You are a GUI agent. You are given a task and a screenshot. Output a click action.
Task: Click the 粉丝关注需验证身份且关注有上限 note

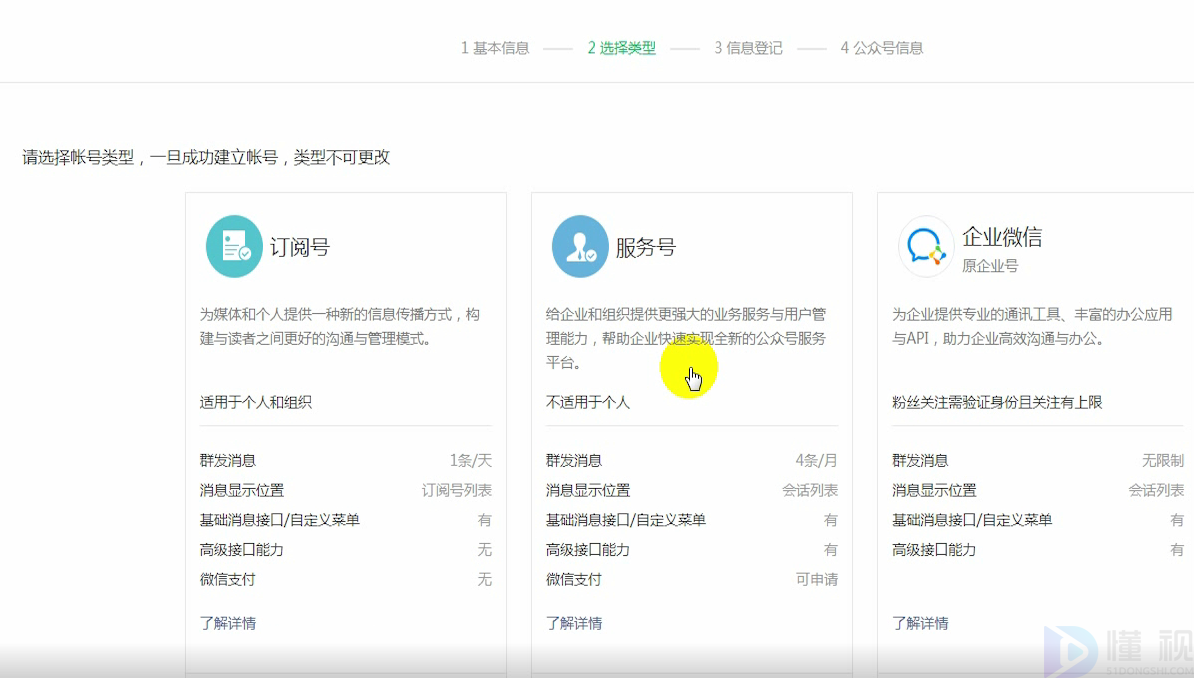click(997, 402)
